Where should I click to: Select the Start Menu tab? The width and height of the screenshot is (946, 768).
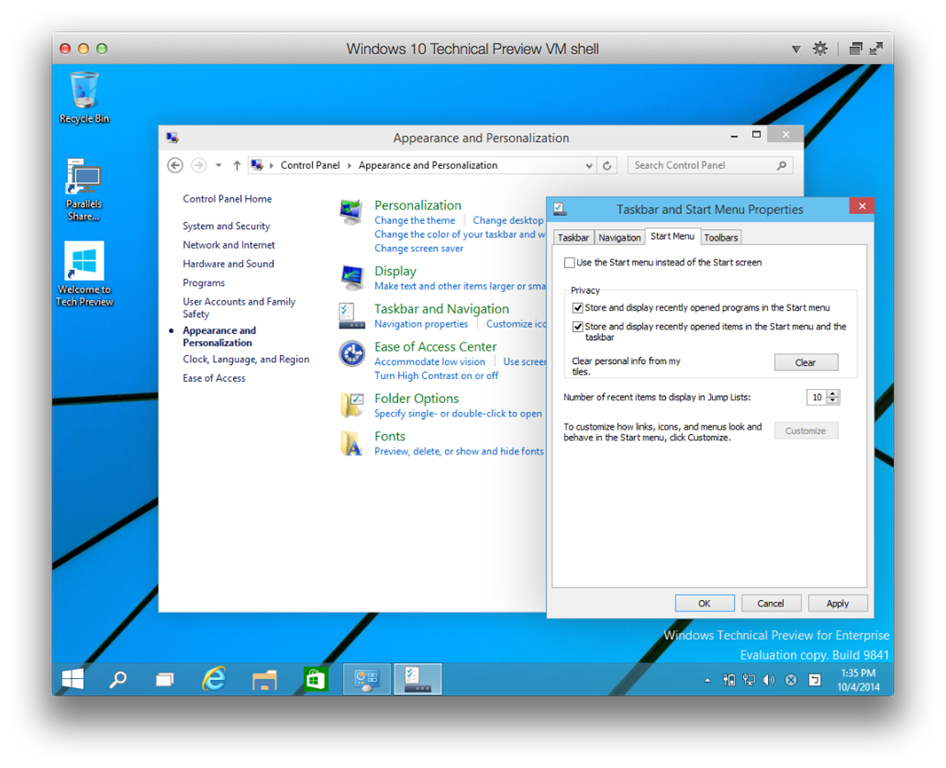click(672, 236)
